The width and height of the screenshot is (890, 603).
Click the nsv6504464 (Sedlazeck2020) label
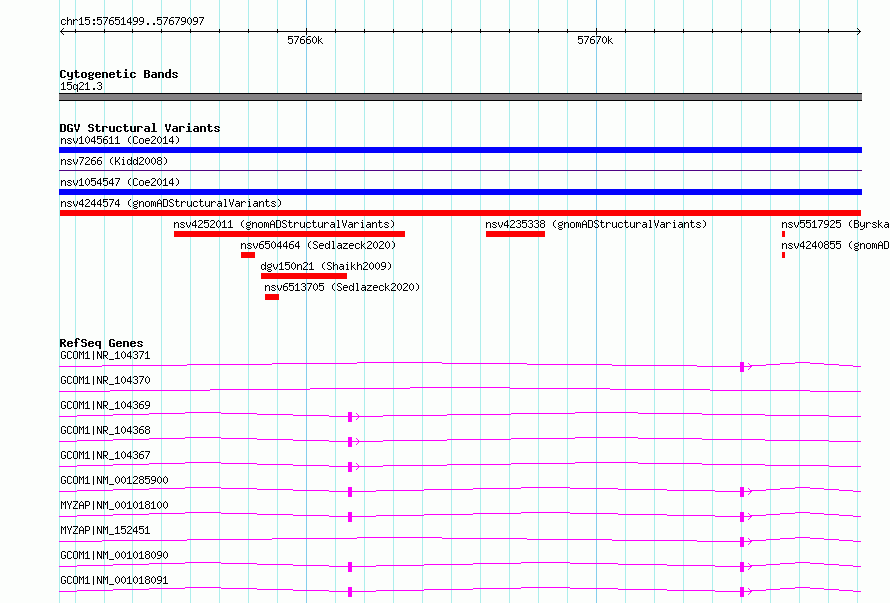tap(318, 245)
